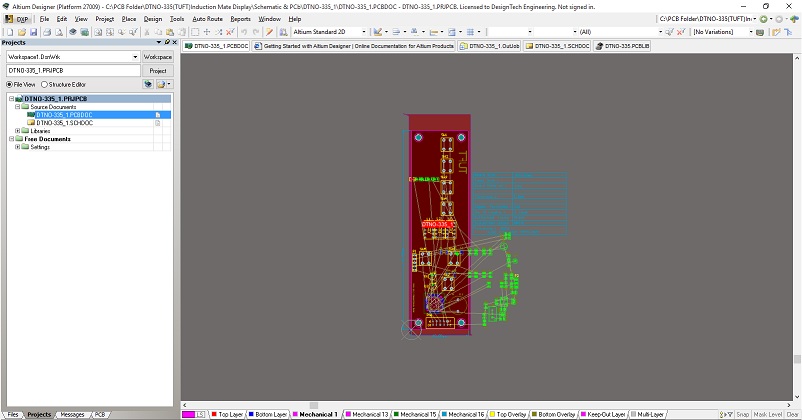Click the Projects panel pin icon
Screen dimensions: 802x420
coord(167,42)
